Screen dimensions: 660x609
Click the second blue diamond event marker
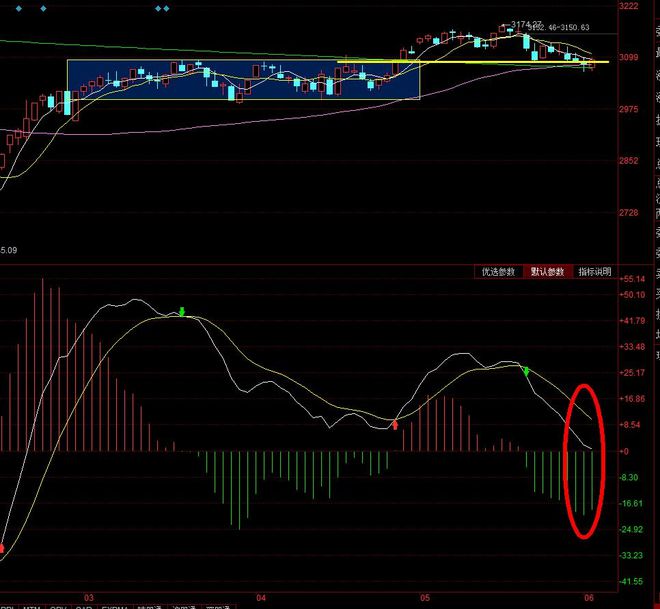click(43, 8)
